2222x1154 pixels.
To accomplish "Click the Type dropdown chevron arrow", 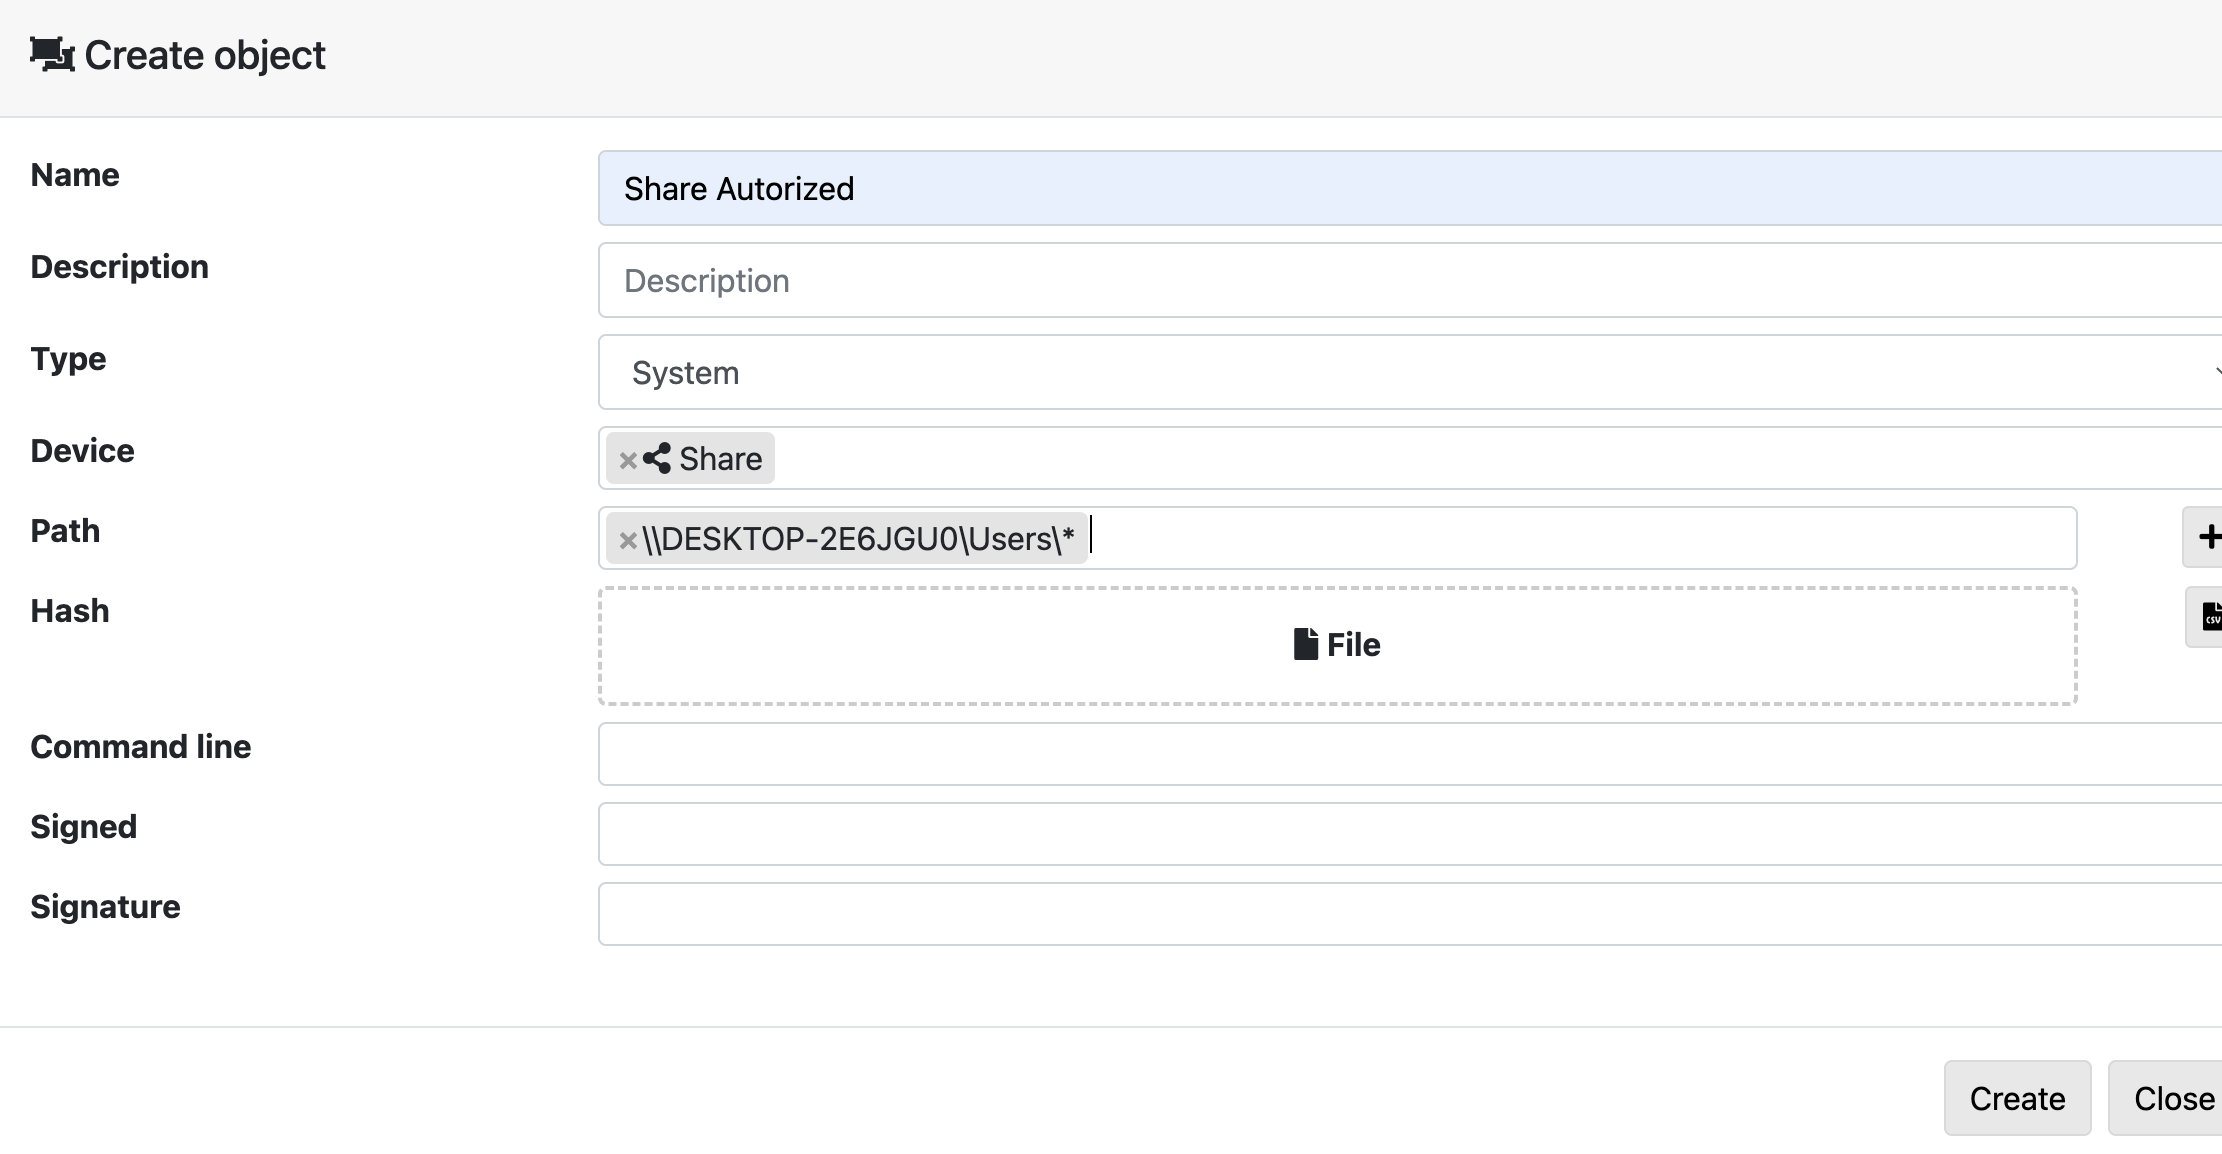I will click(x=2216, y=373).
